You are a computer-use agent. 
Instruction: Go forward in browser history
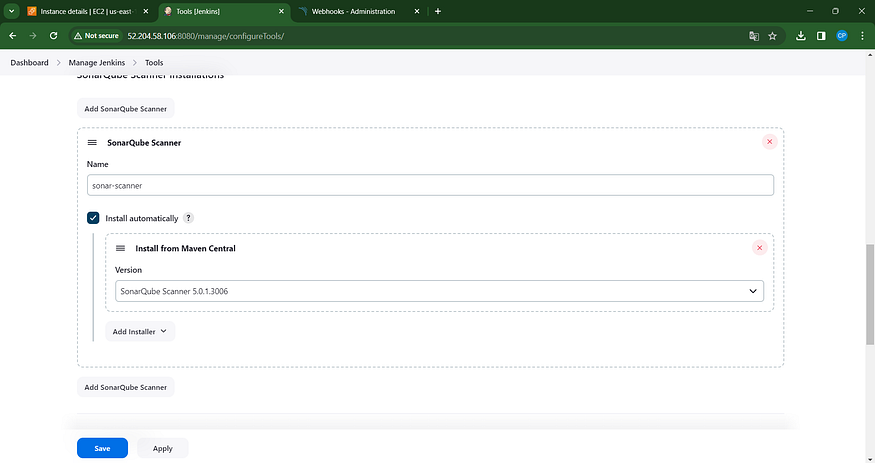33,36
